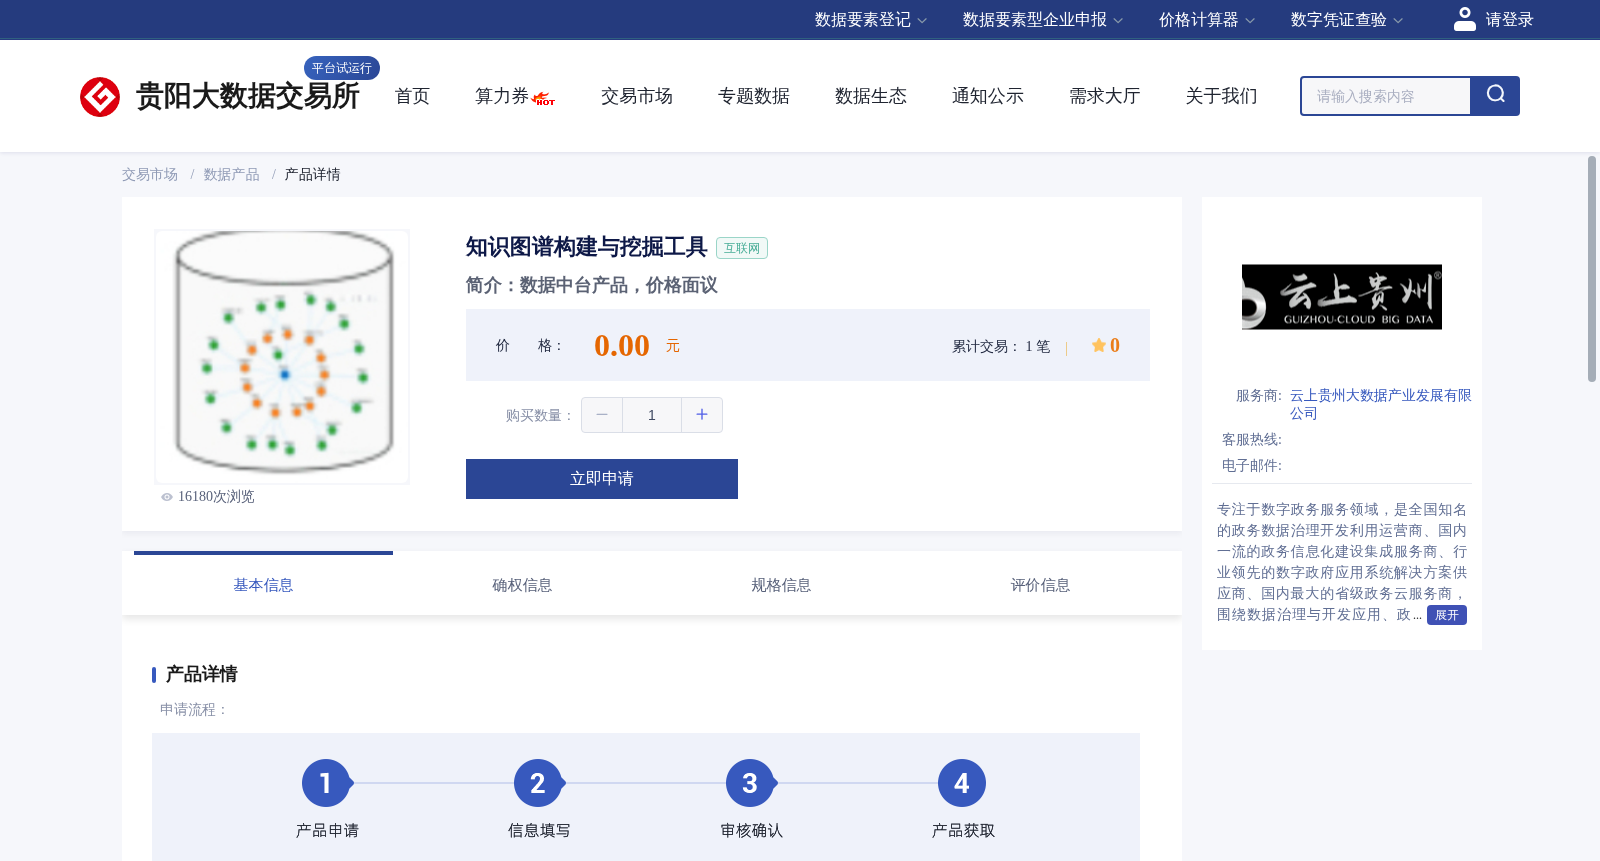1600x861 pixels.
Task: Click the 电子邮件 label
Action: (1252, 466)
